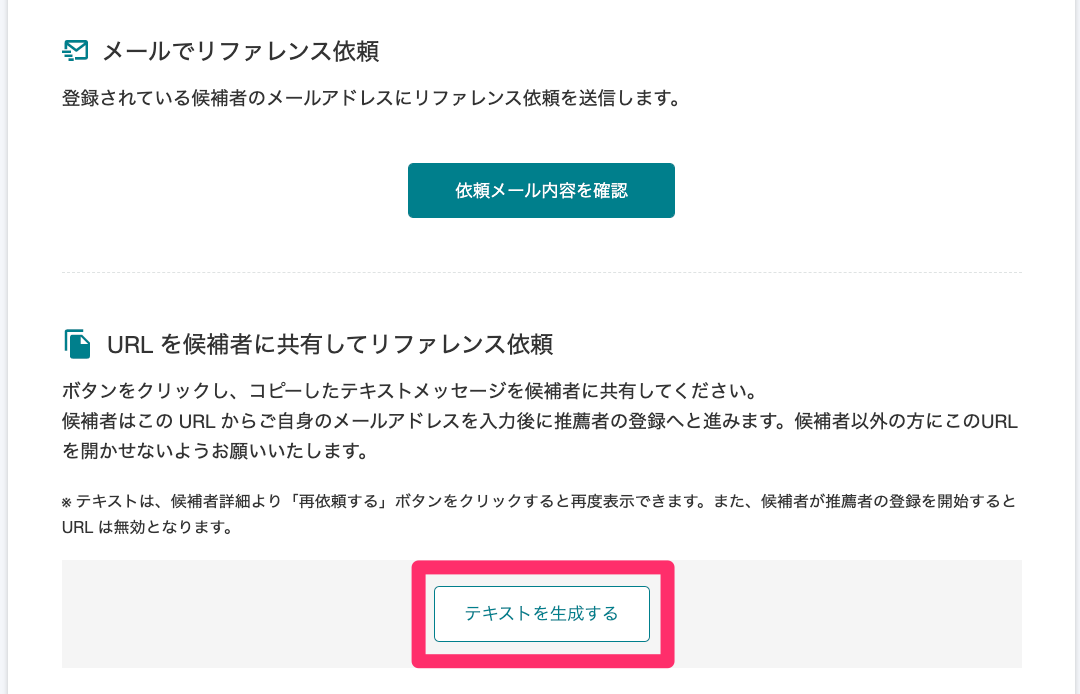Click the メールでリファレンス依頼 heading text
This screenshot has height=694, width=1080.
(240, 52)
